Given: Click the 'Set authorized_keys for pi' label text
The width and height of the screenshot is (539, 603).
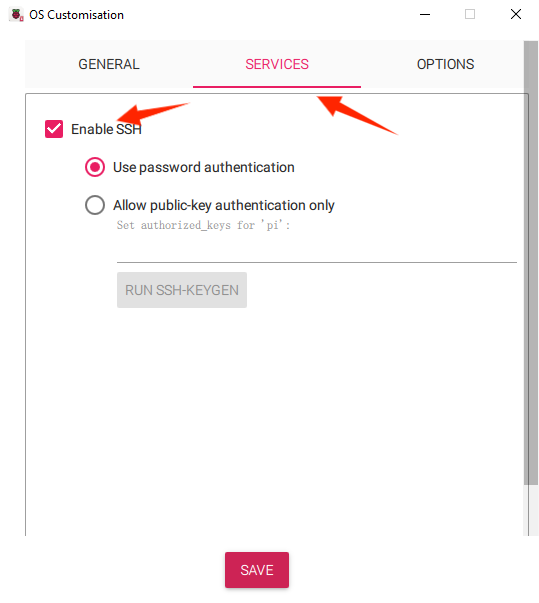Looking at the screenshot, I should pos(203,225).
